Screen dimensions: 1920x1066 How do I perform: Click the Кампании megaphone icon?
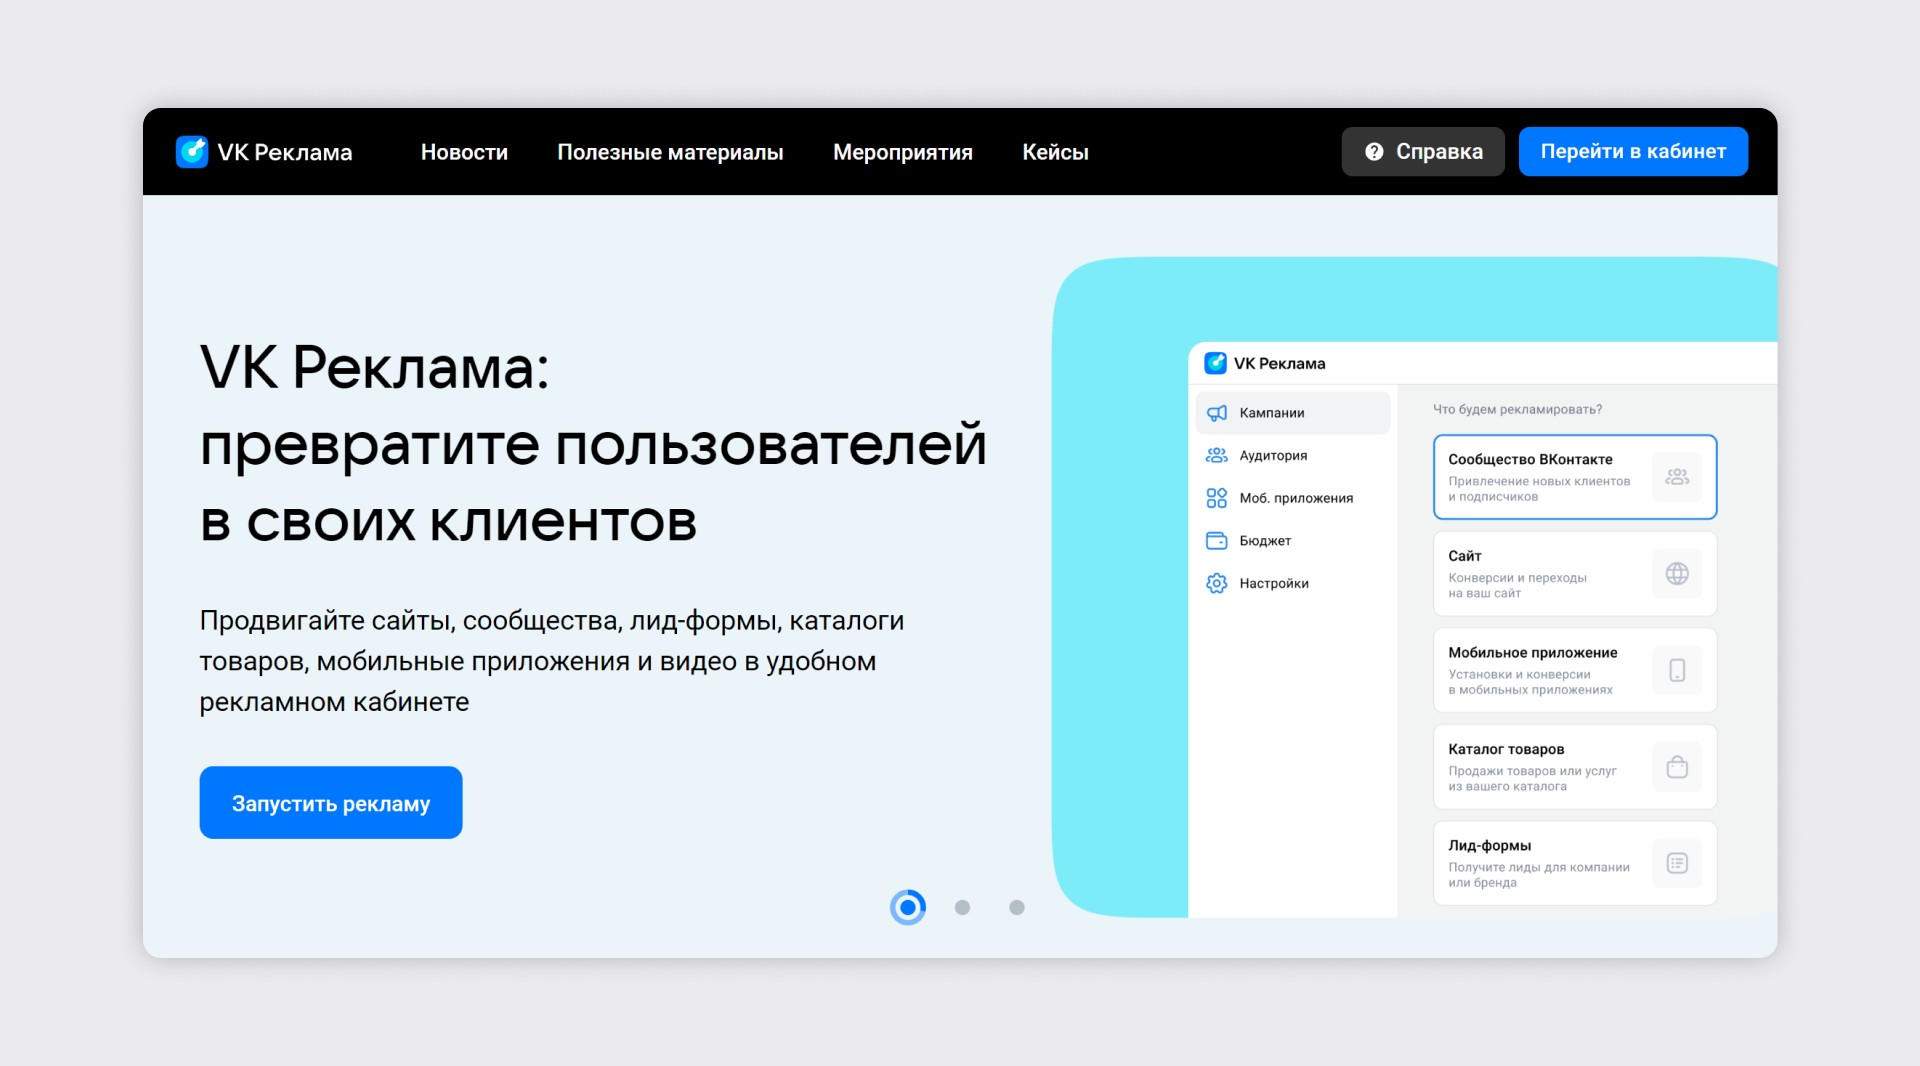pyautogui.click(x=1216, y=413)
